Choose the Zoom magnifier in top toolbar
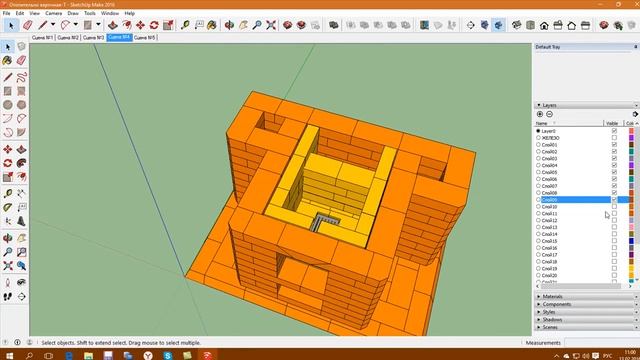640x360 pixels. pos(257,25)
